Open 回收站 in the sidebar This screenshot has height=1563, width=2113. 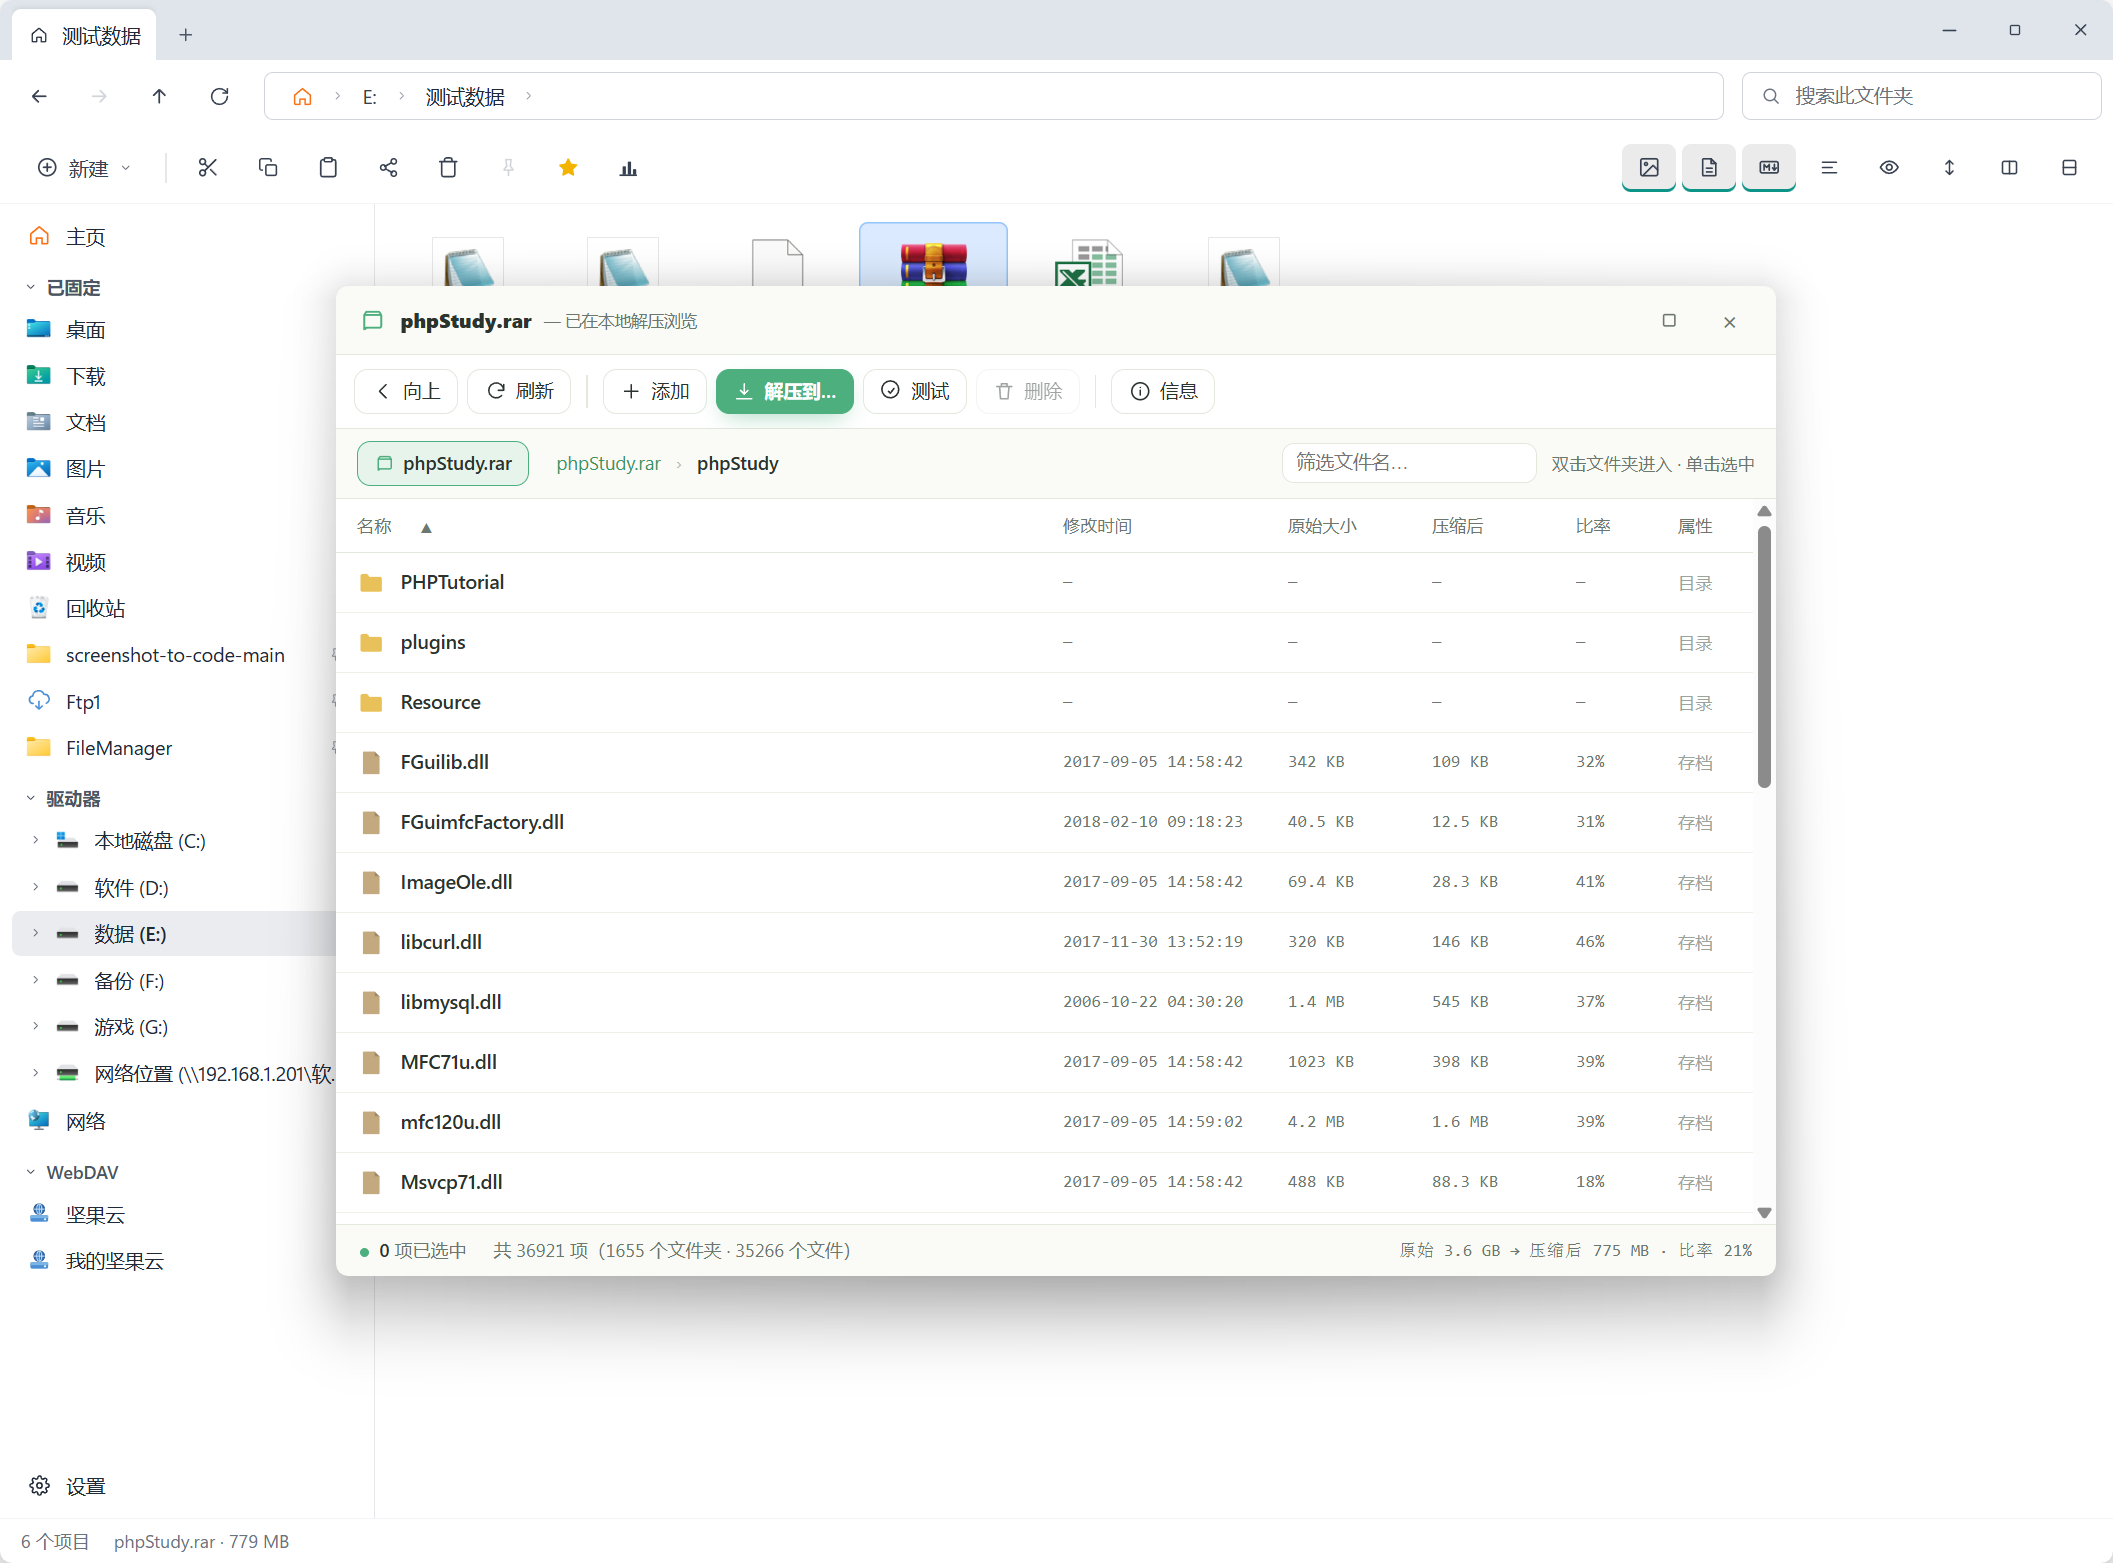tap(95, 609)
